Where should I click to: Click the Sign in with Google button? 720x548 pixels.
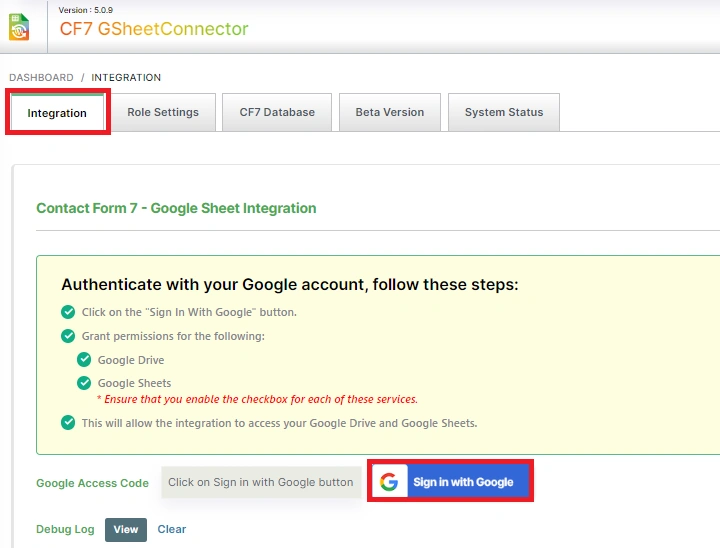tap(450, 481)
